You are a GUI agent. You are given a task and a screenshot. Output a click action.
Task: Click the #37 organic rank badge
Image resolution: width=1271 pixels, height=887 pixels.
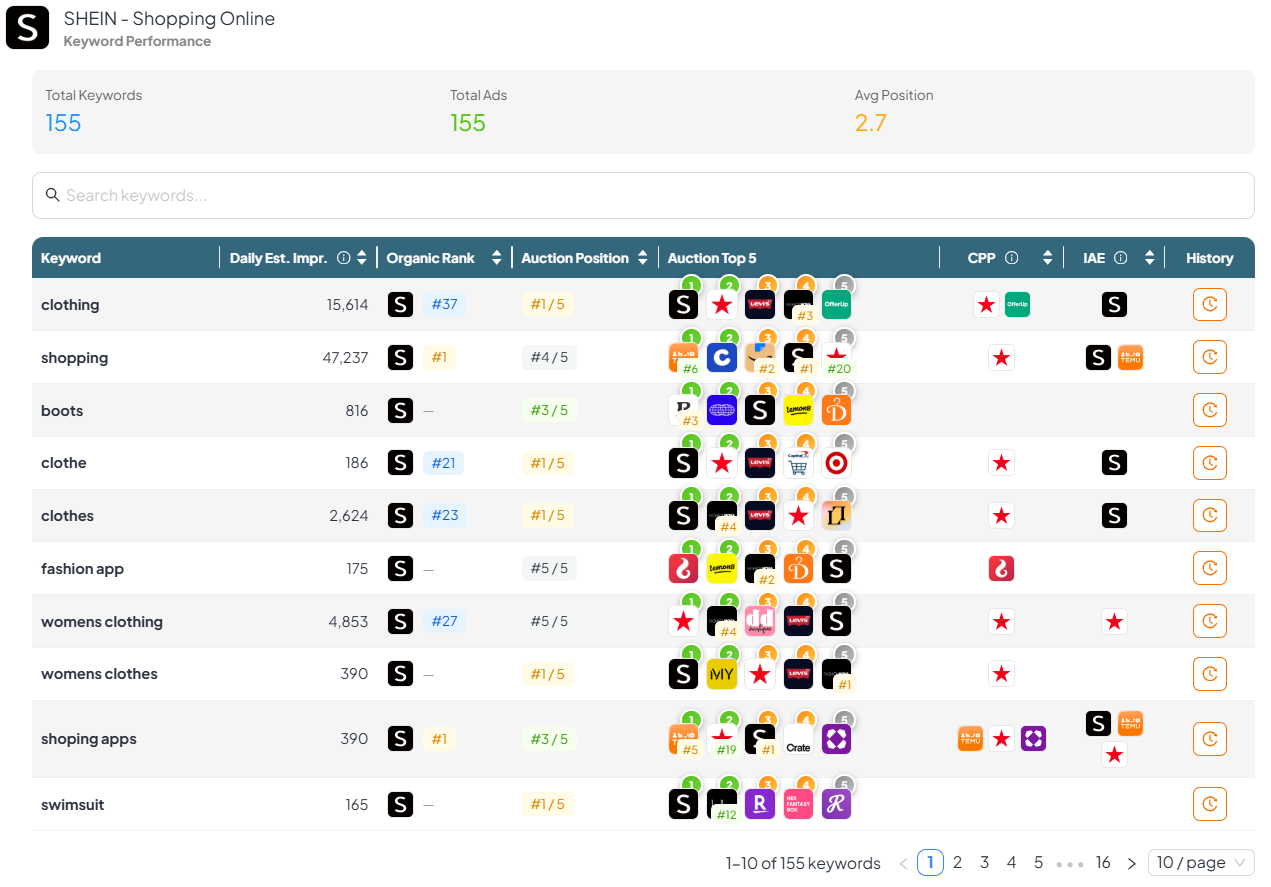(444, 304)
